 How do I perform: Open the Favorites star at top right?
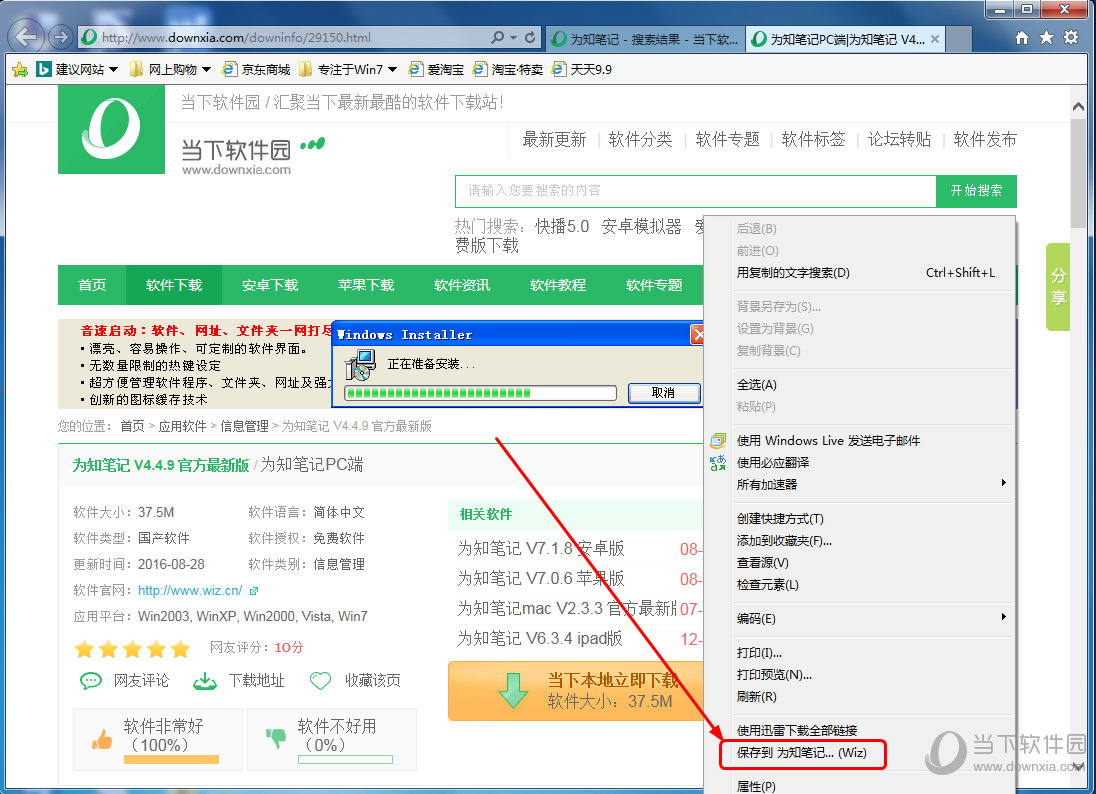[1046, 38]
